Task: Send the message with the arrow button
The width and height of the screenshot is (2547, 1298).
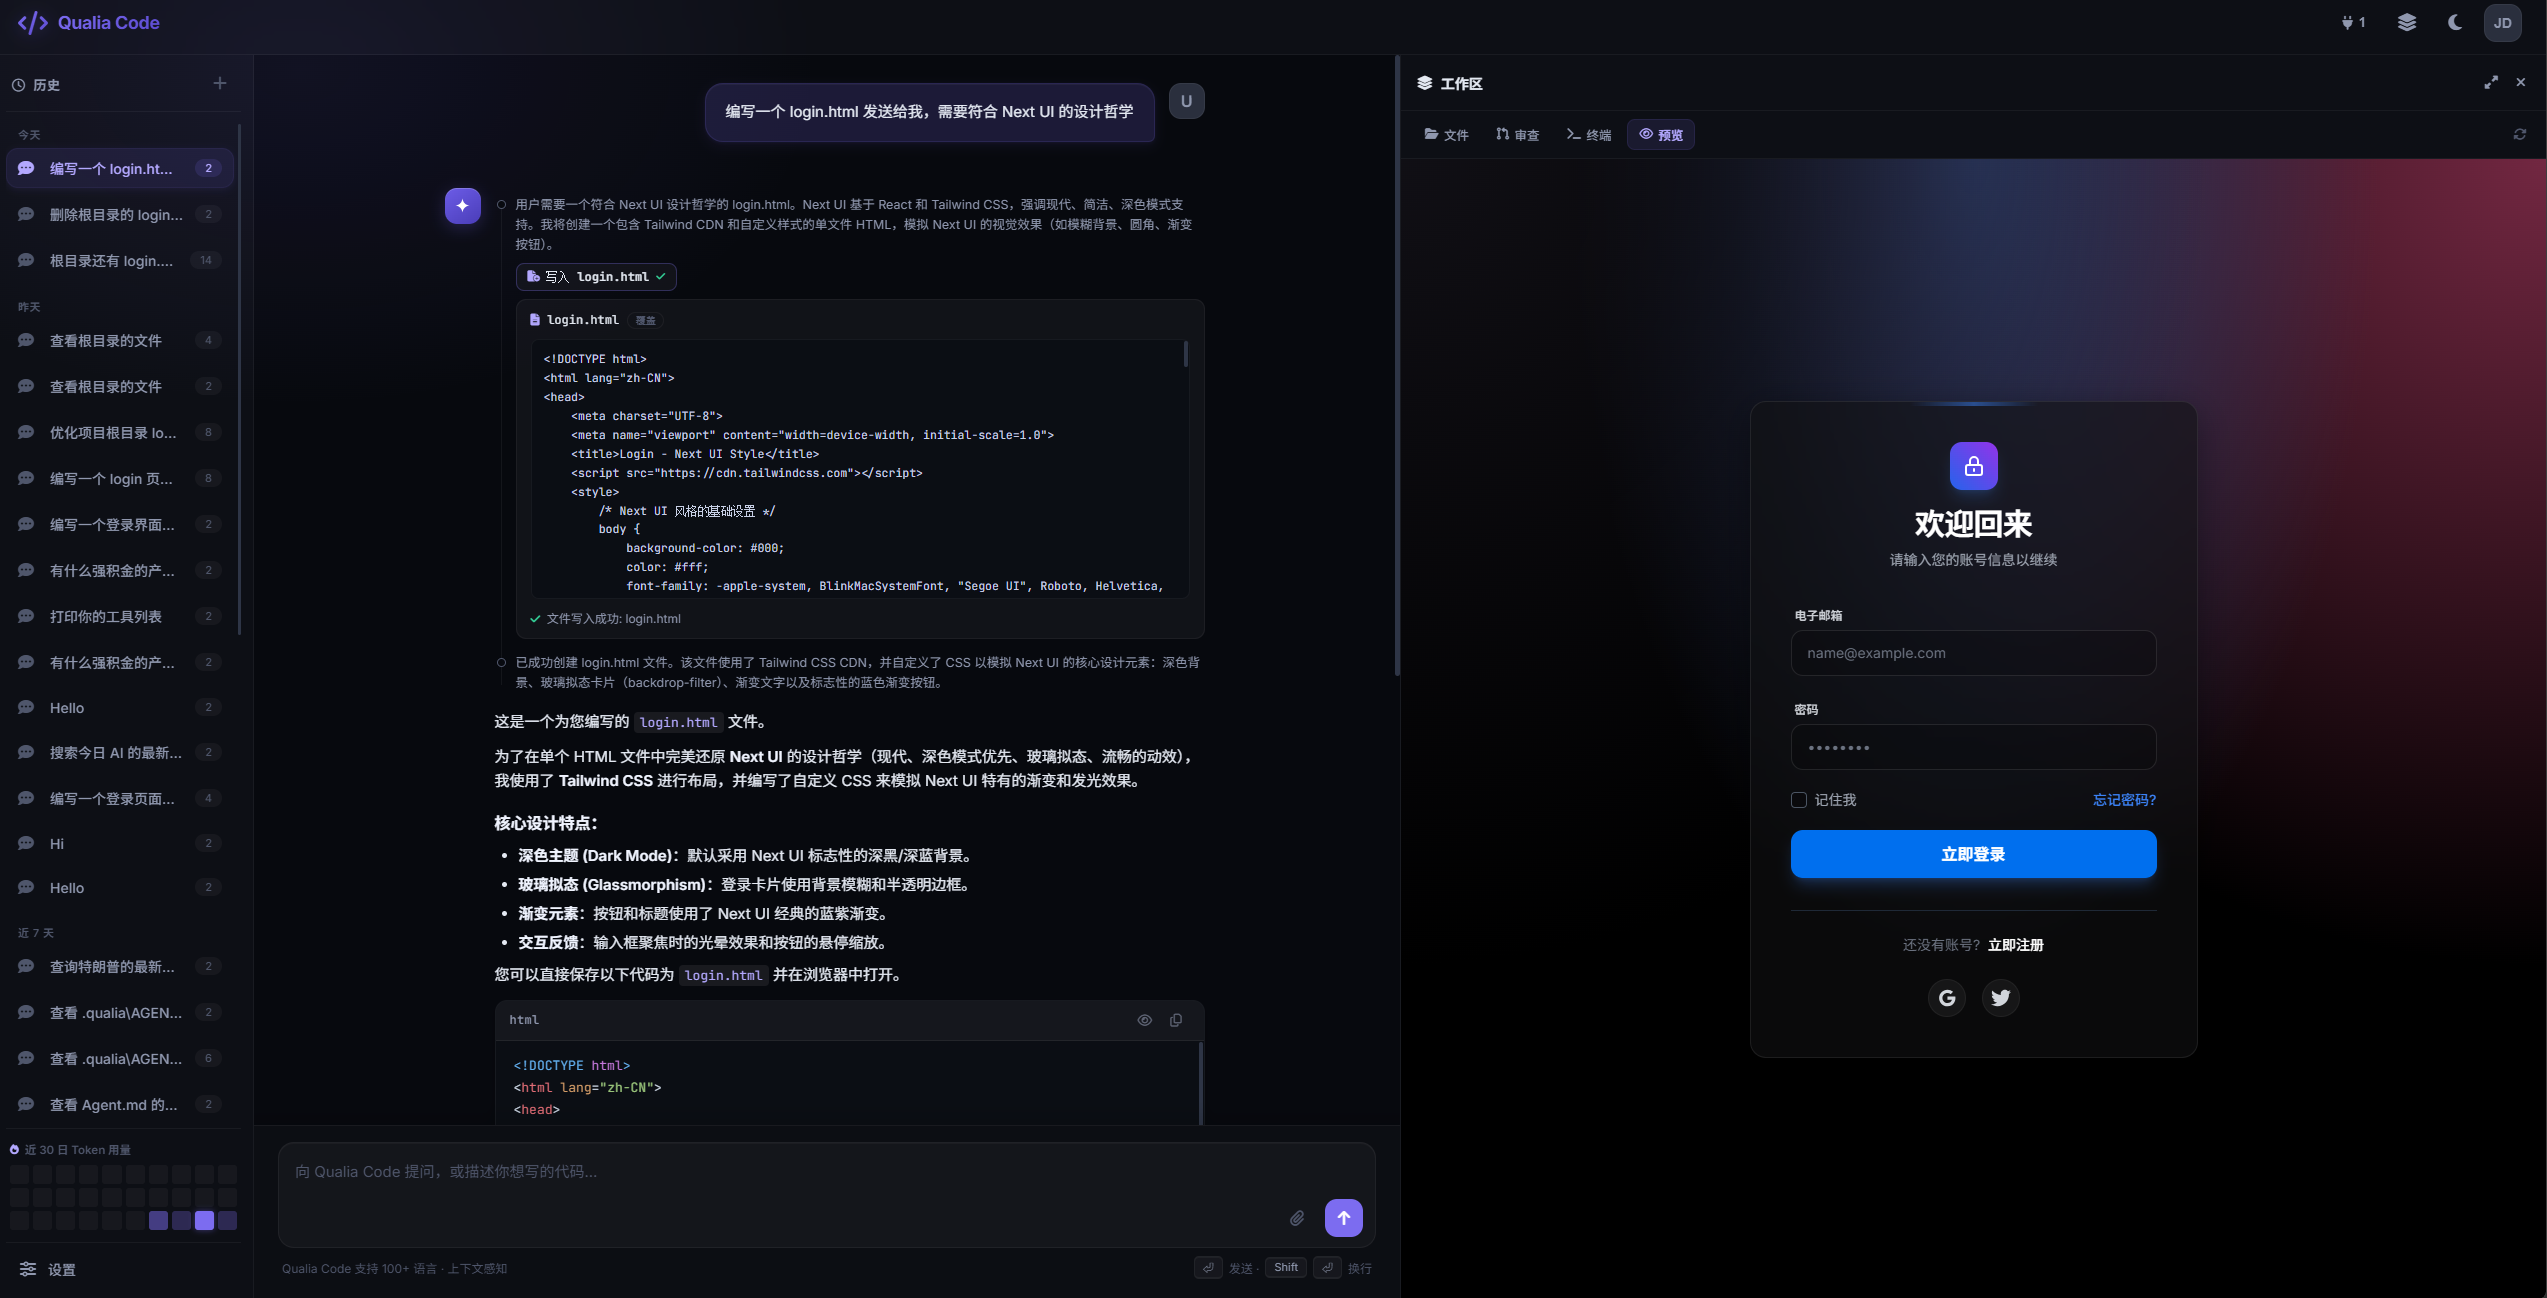Action: pos(1344,1218)
